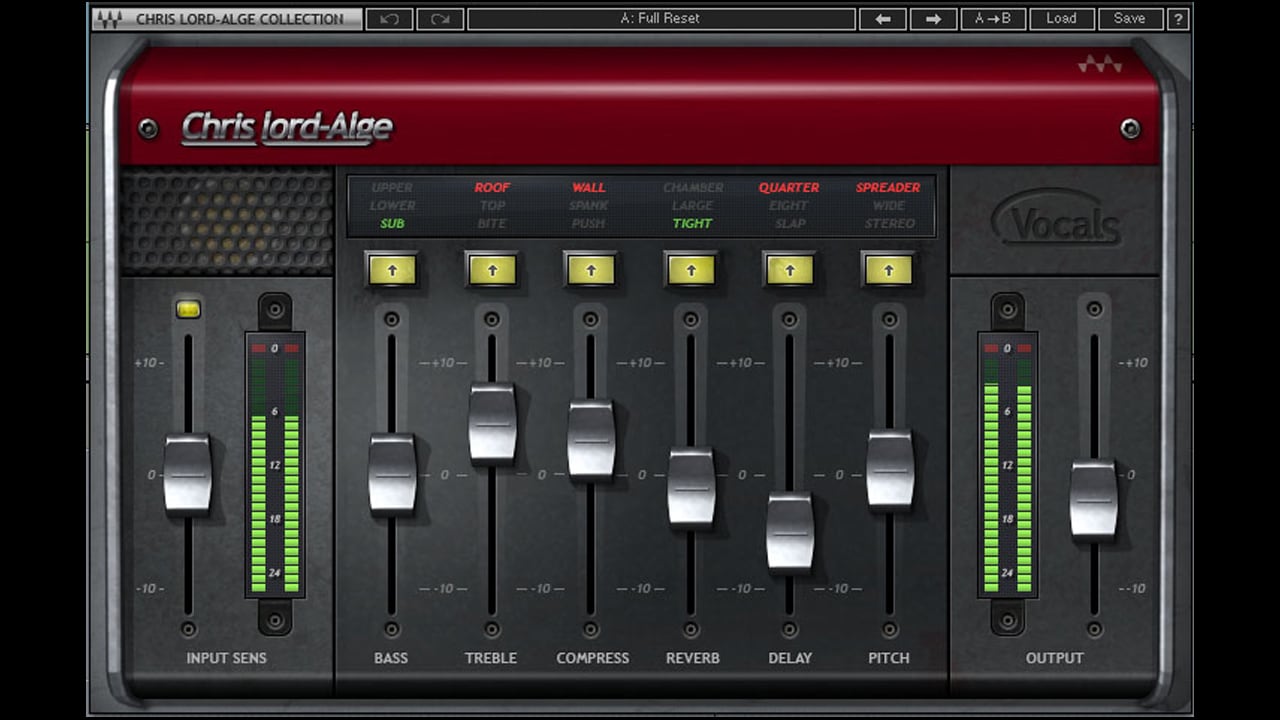Click the UPPER bass mode label

tap(392, 188)
